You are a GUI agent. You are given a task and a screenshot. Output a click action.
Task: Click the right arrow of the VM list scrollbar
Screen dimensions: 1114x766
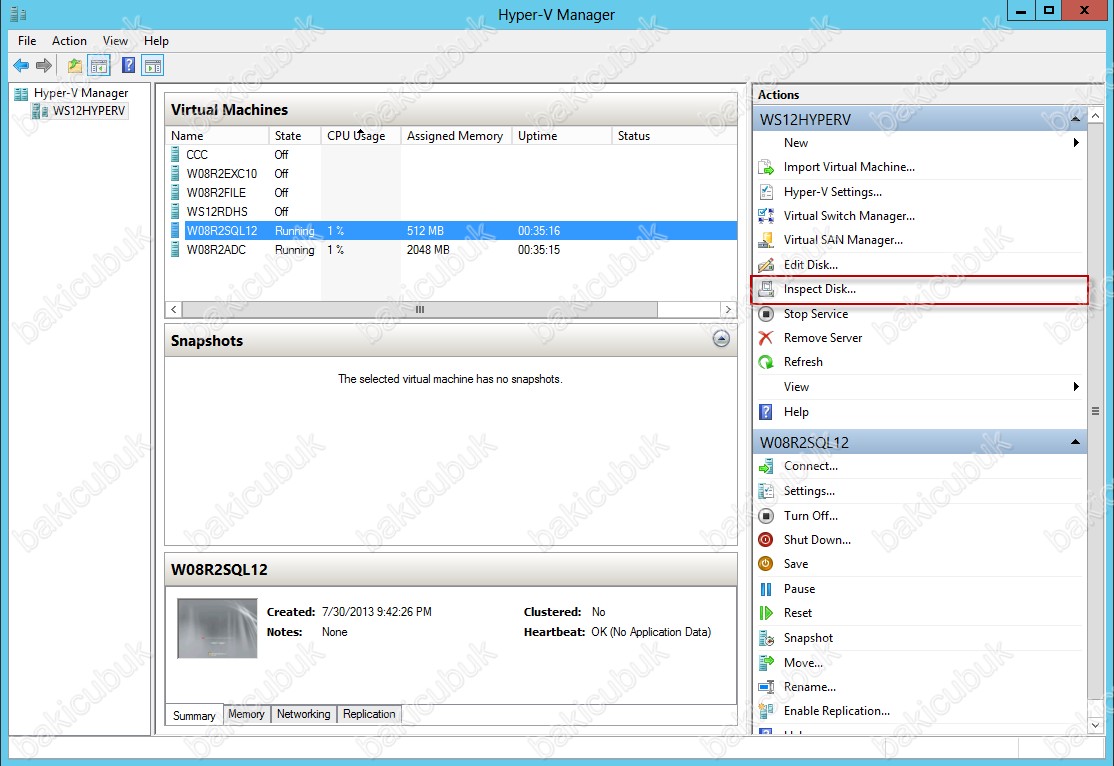(x=728, y=310)
